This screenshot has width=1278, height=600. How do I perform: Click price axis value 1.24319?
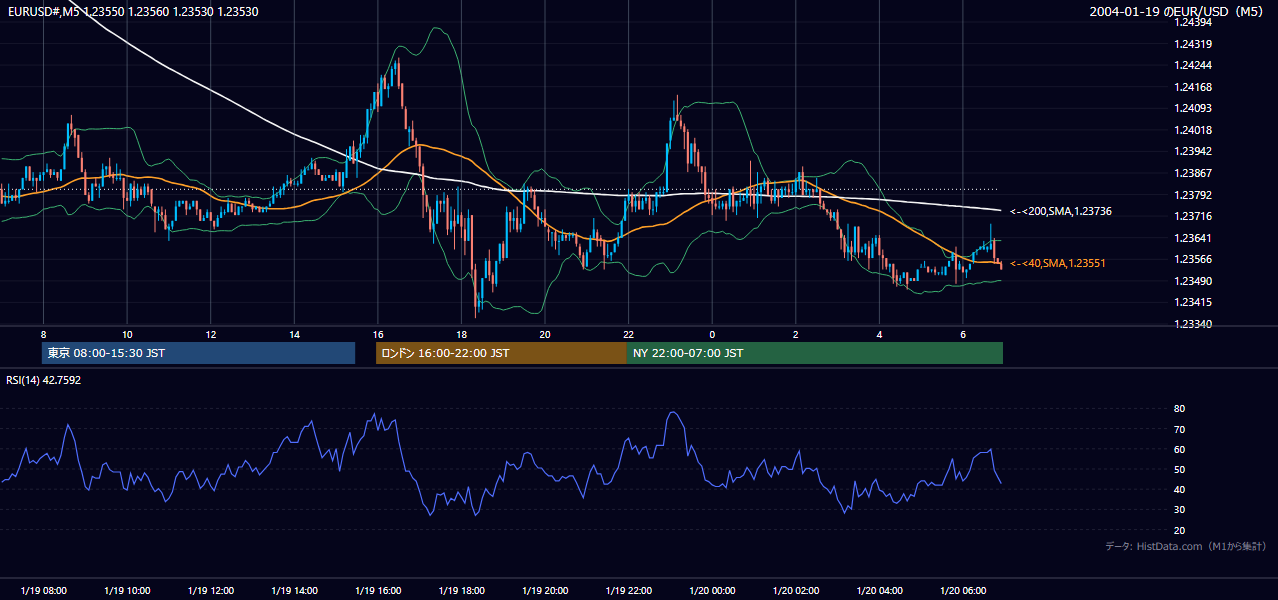(x=1194, y=44)
